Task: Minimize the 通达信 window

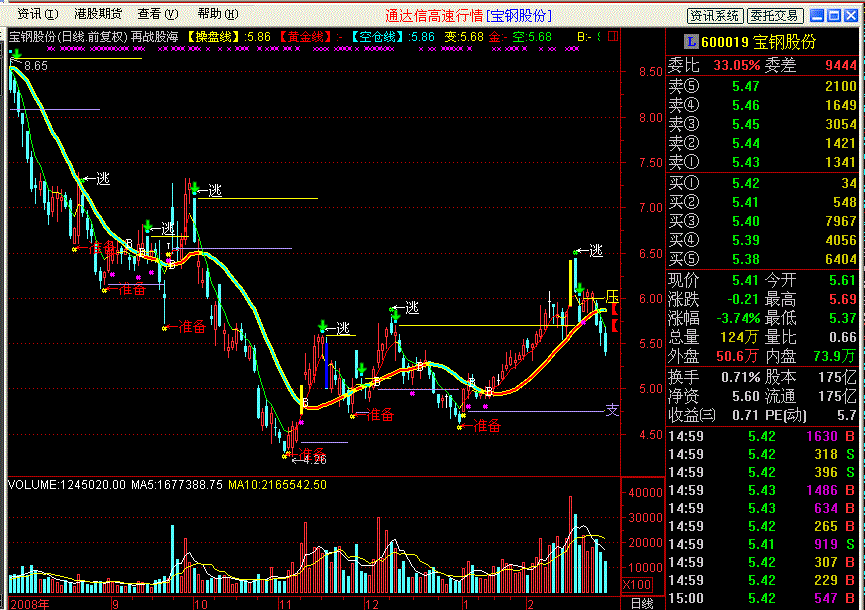Action: [x=817, y=16]
